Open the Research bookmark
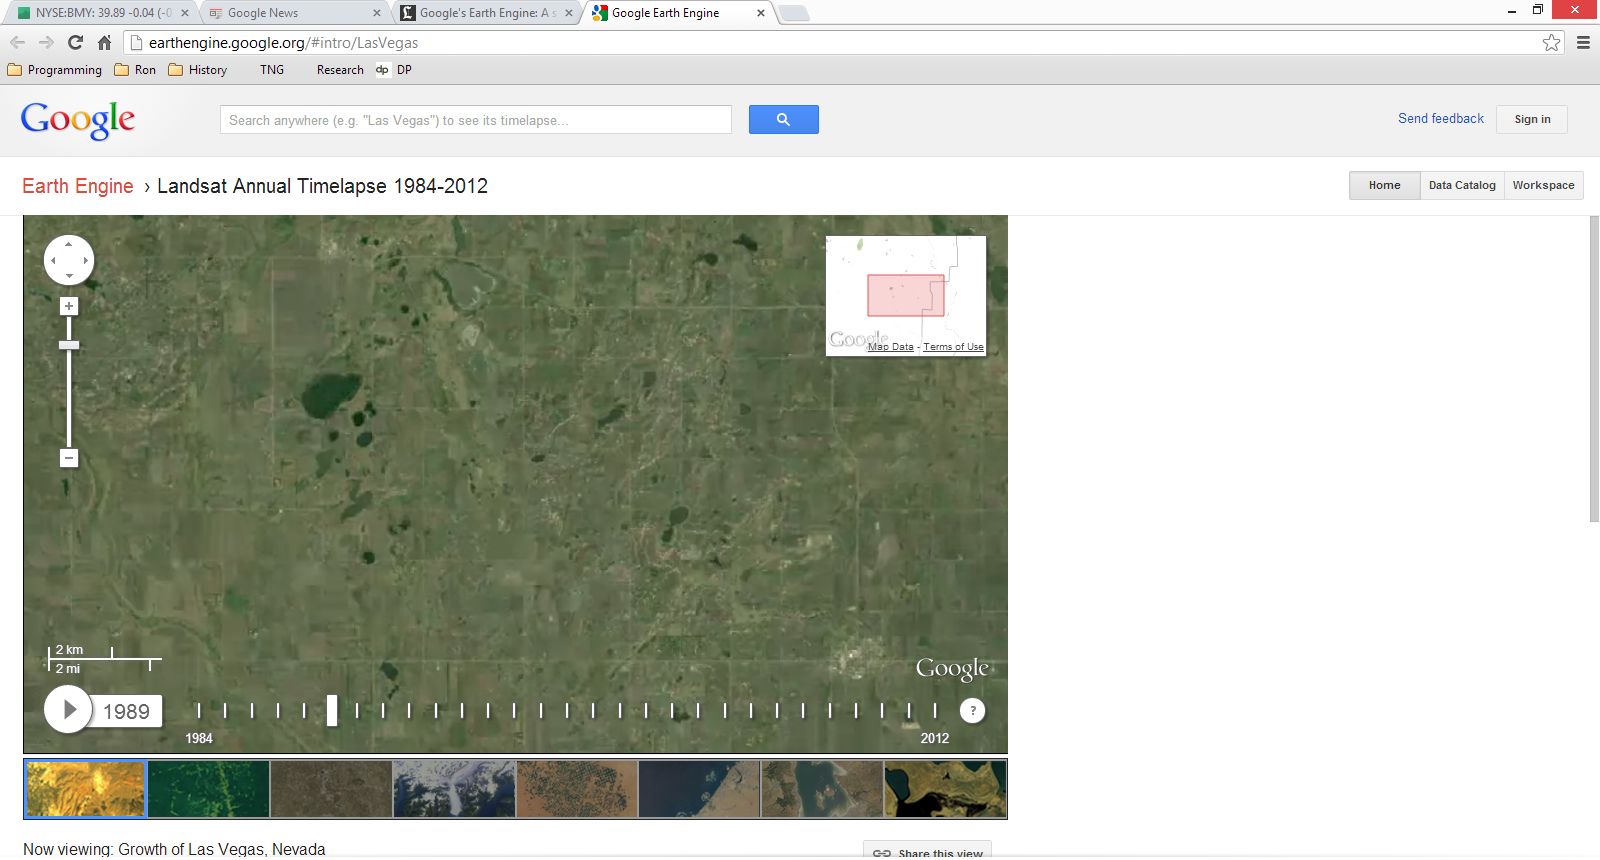This screenshot has width=1600, height=860. pyautogui.click(x=340, y=70)
